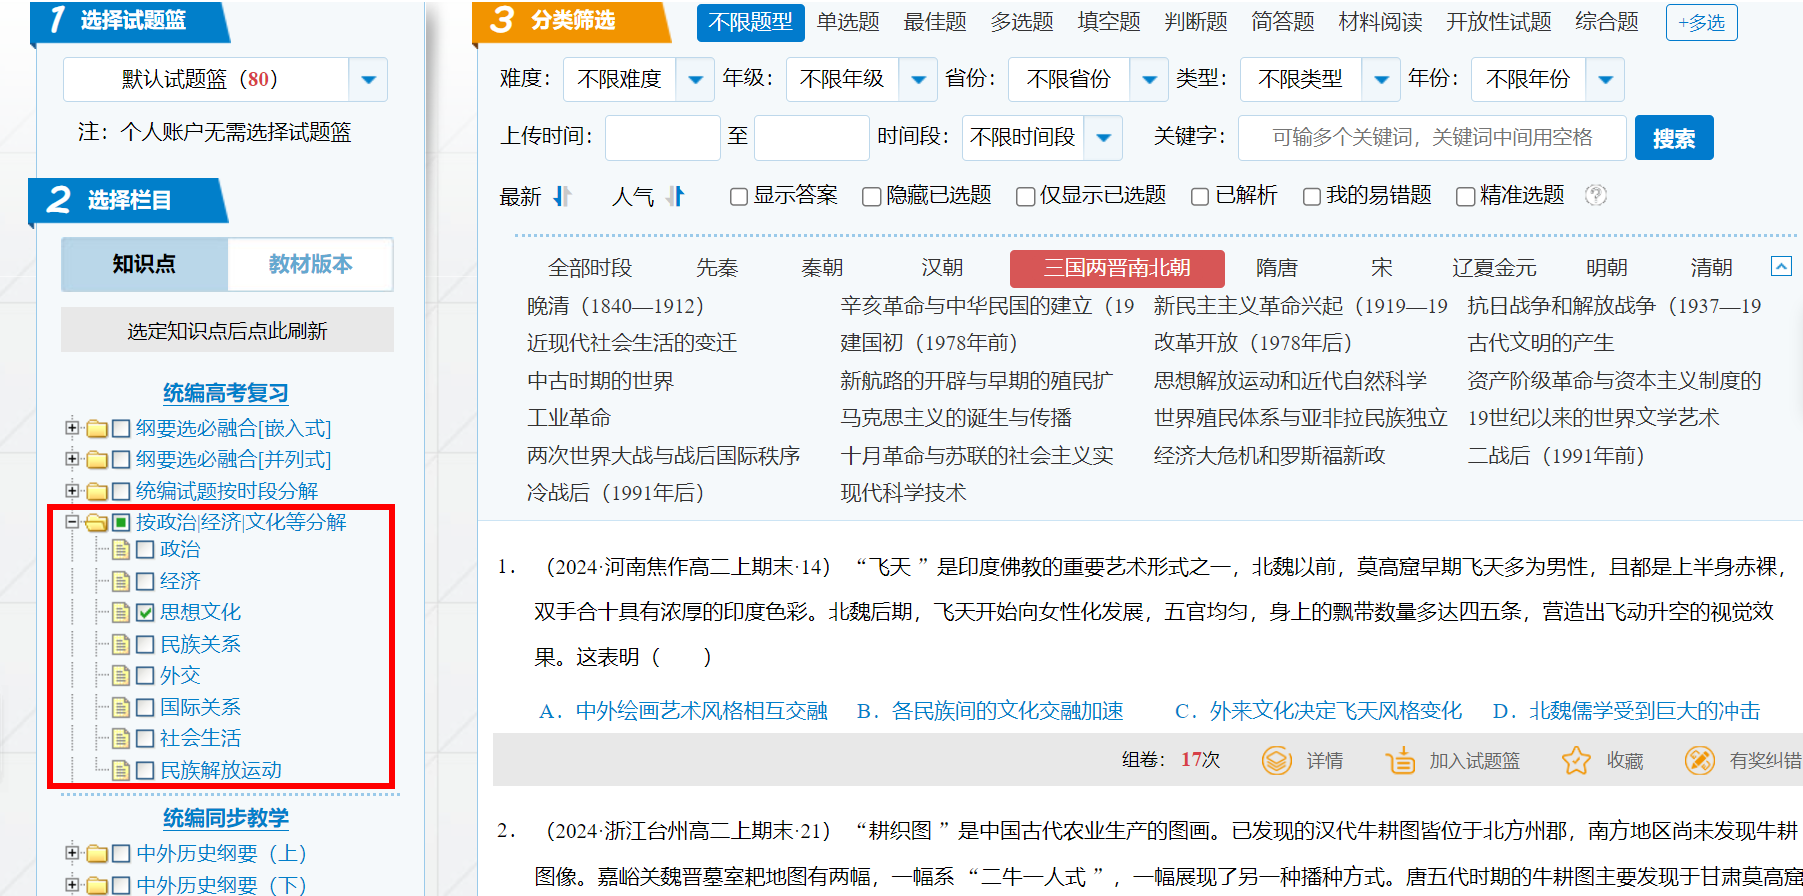Toggle the 精准选题 checkbox
Image resolution: width=1803 pixels, height=896 pixels.
pyautogui.click(x=1465, y=197)
